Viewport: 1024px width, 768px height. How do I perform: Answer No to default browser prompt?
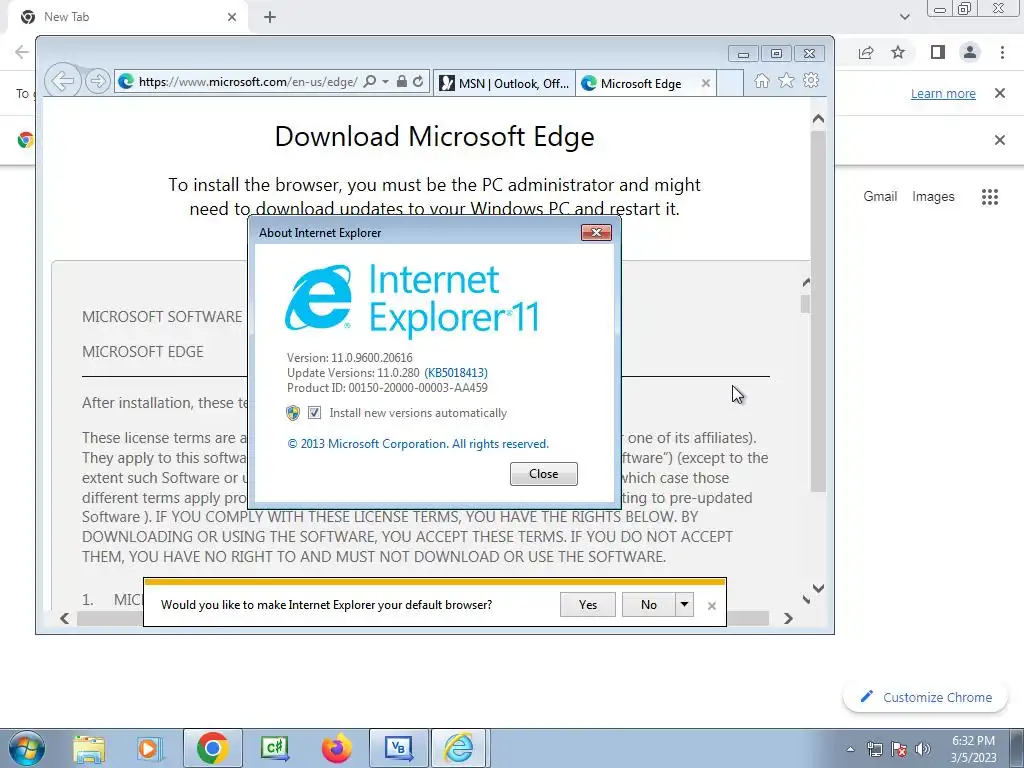648,605
